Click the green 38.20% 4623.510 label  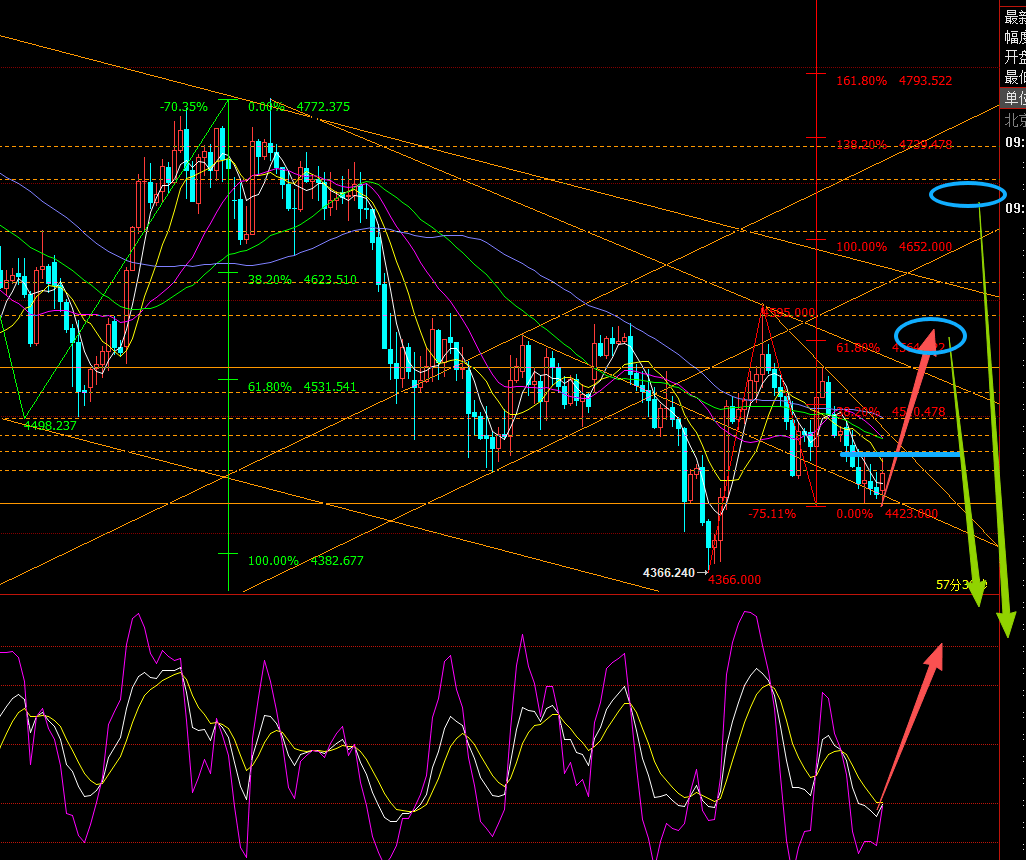pyautogui.click(x=302, y=279)
